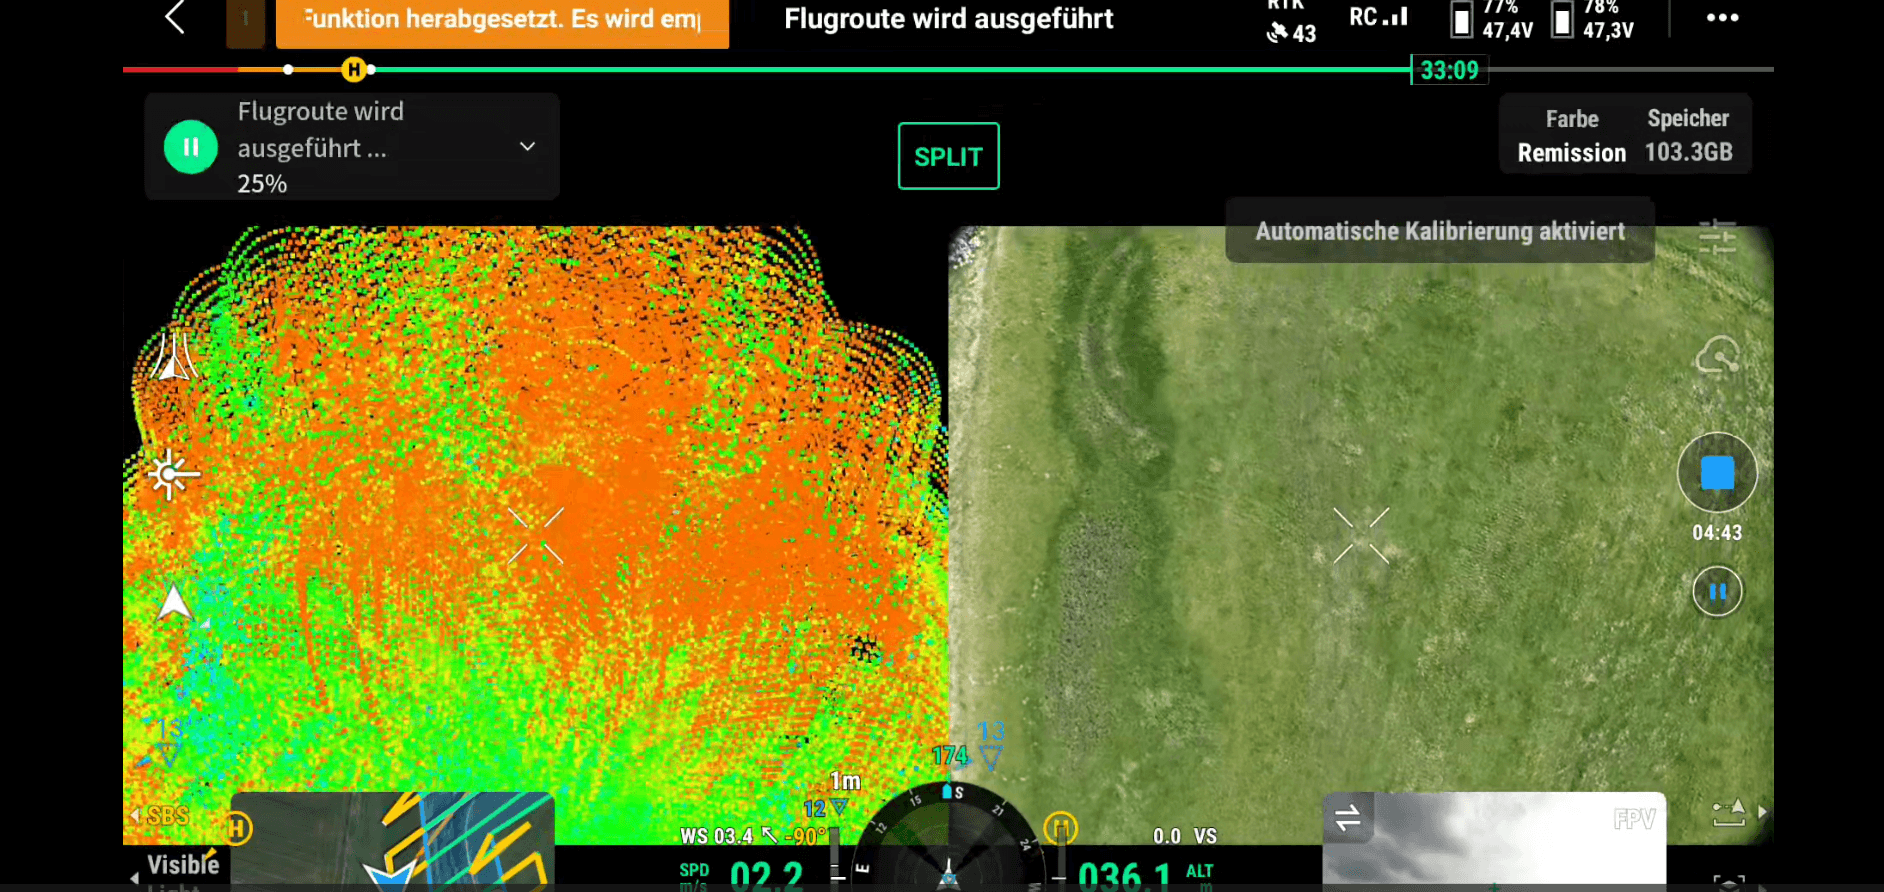Tap the 036.1 ALT altitude readout
This screenshot has height=892, width=1884.
click(x=1146, y=874)
